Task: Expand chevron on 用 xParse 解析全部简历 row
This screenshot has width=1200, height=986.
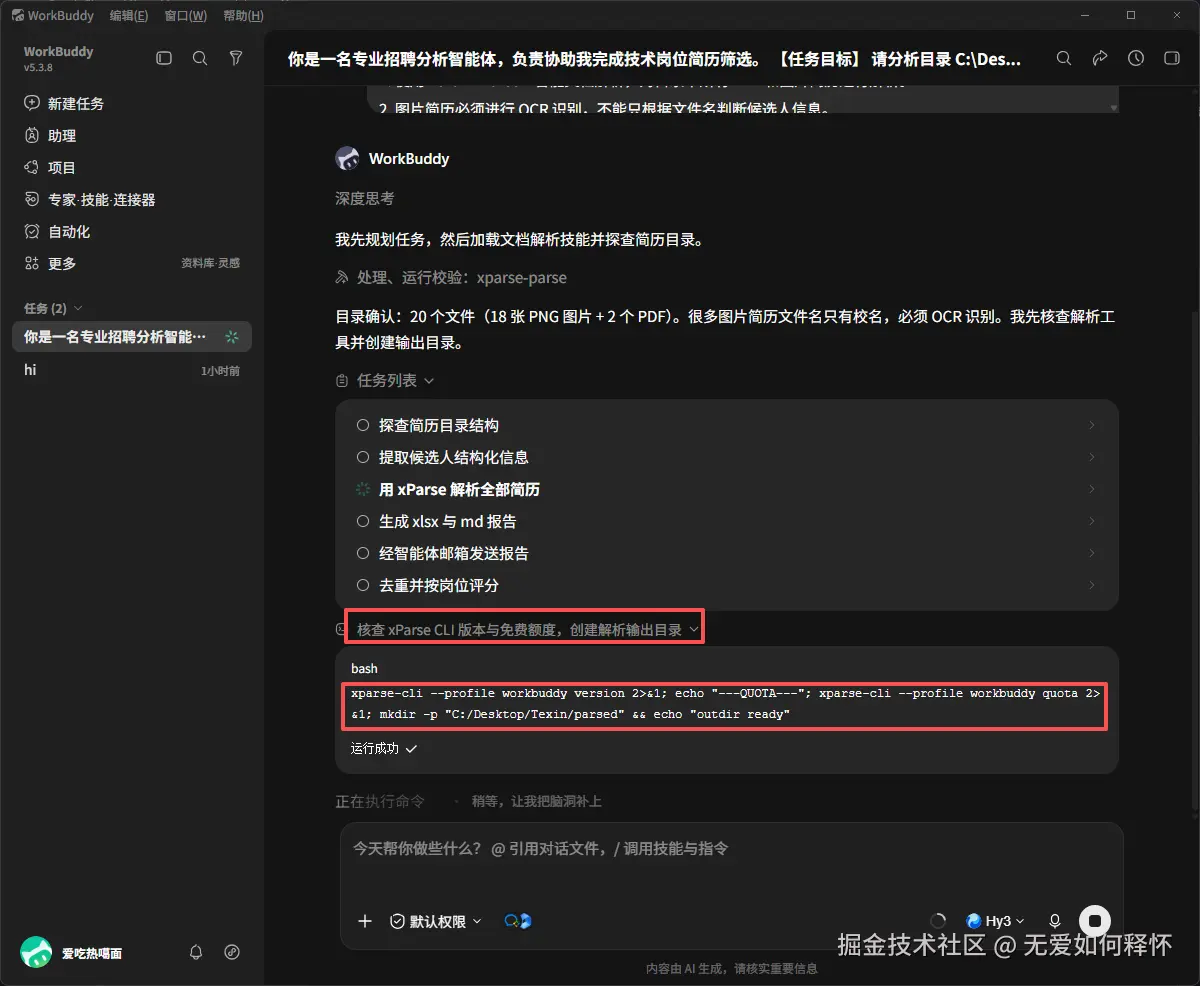Action: [x=1091, y=489]
